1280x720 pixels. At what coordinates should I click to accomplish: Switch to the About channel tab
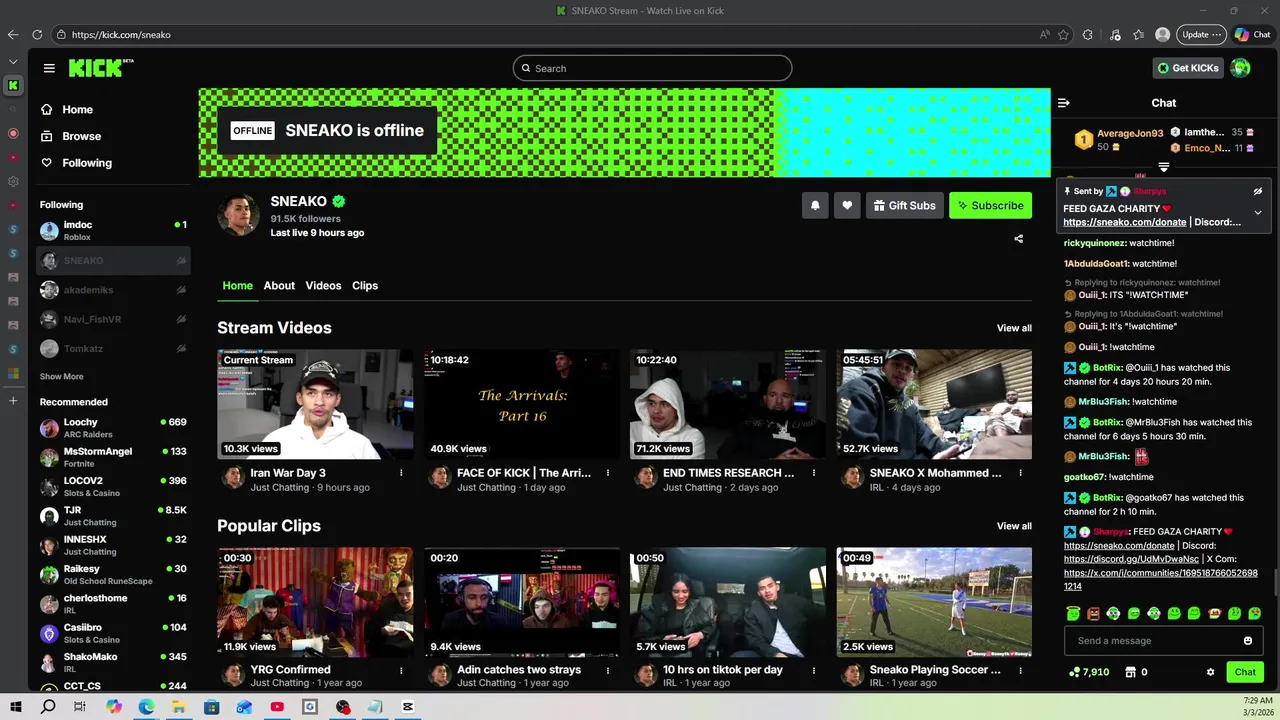(x=279, y=286)
